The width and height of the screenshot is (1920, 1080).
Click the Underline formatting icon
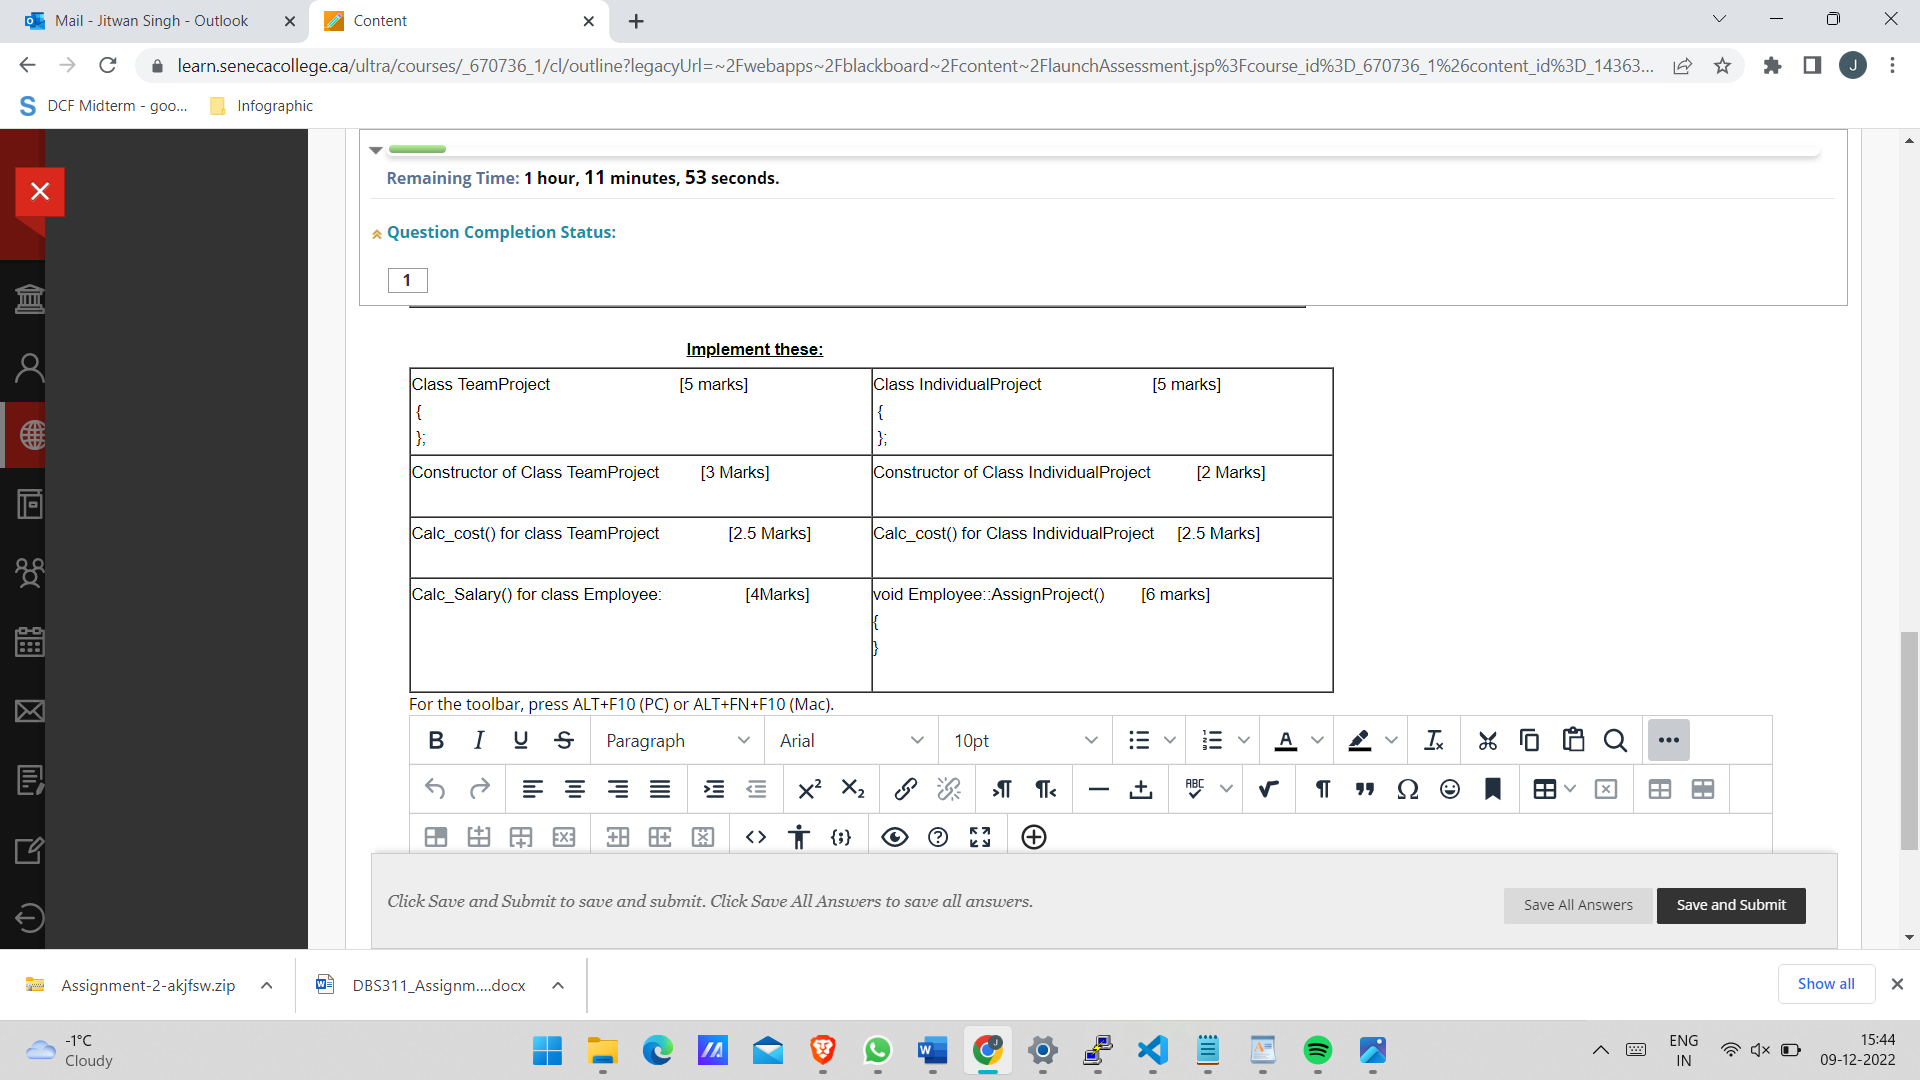[x=520, y=740]
